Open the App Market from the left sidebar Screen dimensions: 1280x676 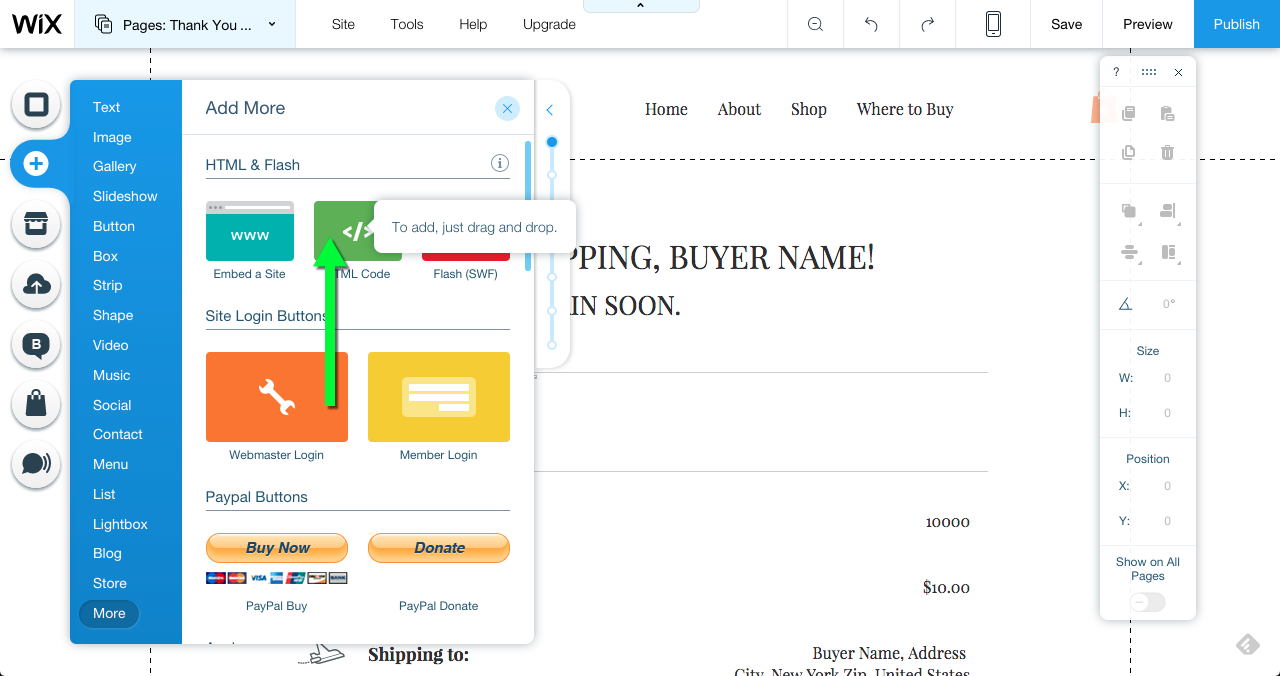click(x=37, y=224)
